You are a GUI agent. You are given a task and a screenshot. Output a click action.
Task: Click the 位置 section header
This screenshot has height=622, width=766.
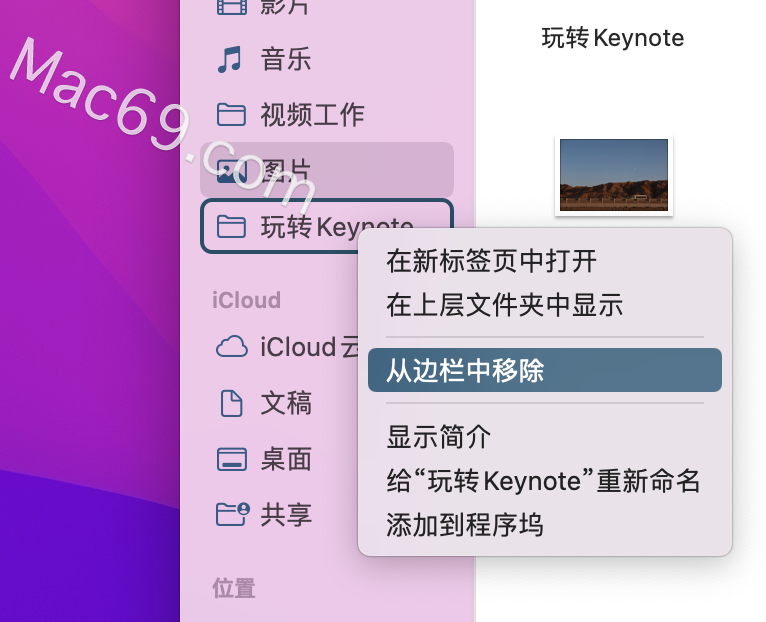[234, 588]
